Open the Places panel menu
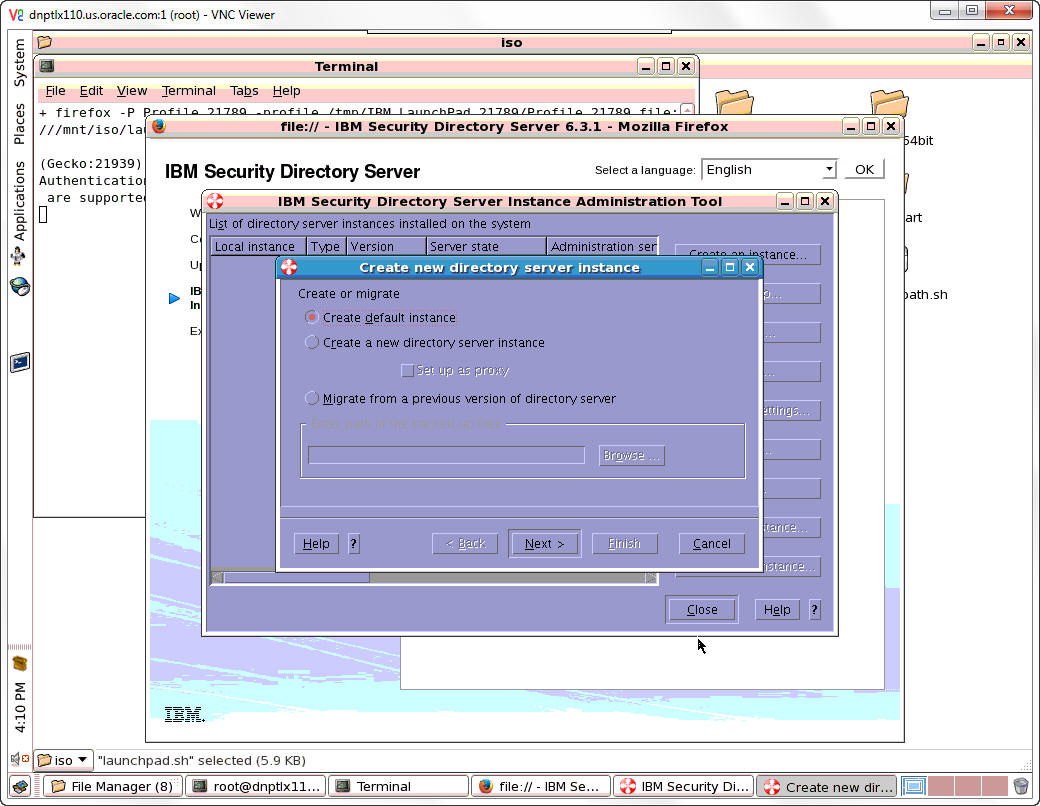 (x=19, y=123)
